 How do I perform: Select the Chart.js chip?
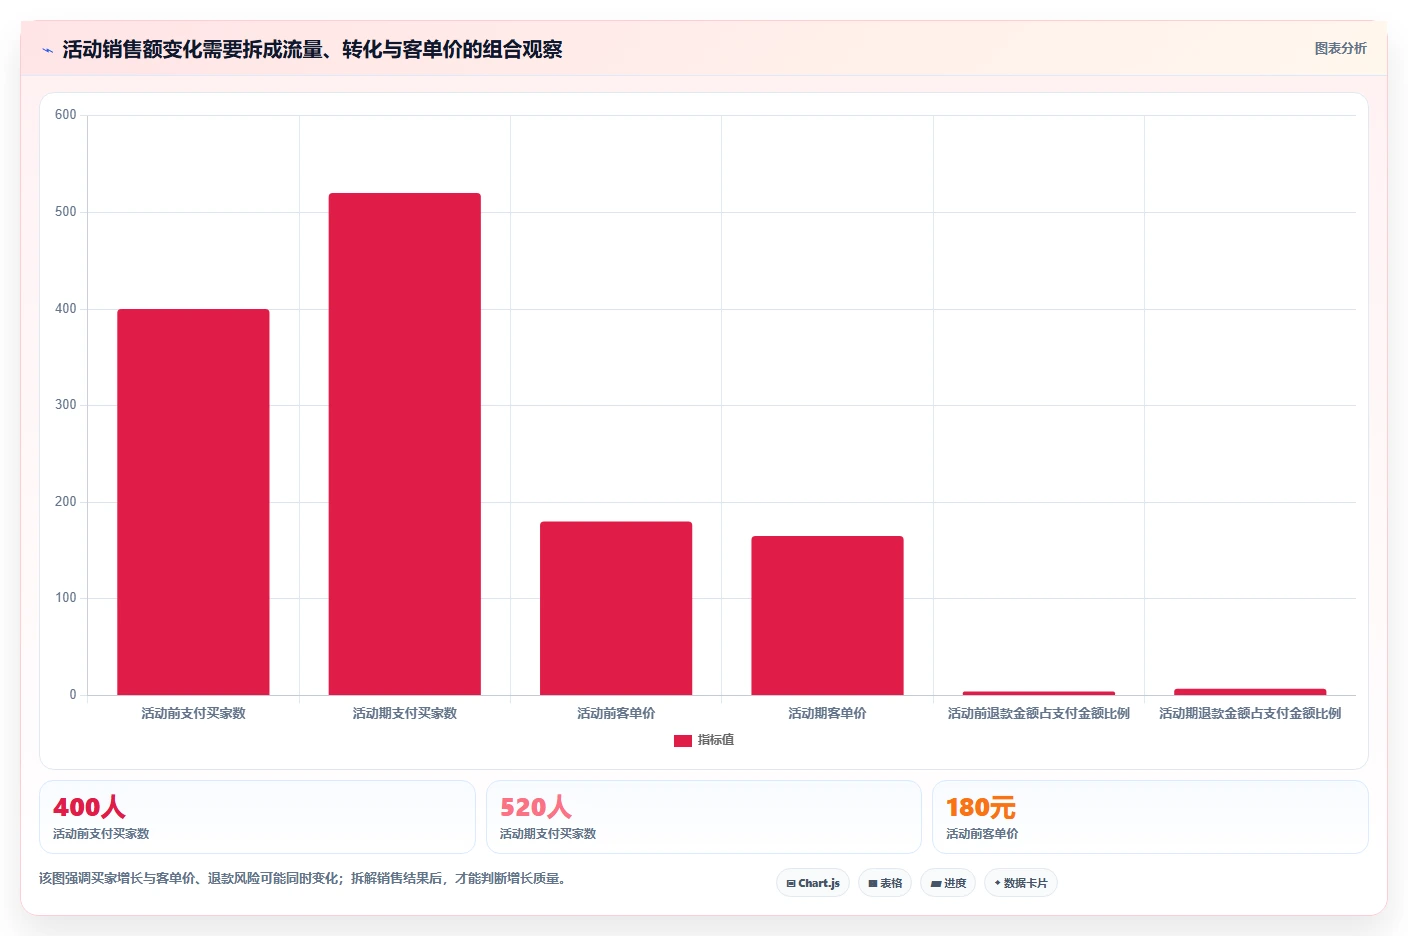click(813, 883)
